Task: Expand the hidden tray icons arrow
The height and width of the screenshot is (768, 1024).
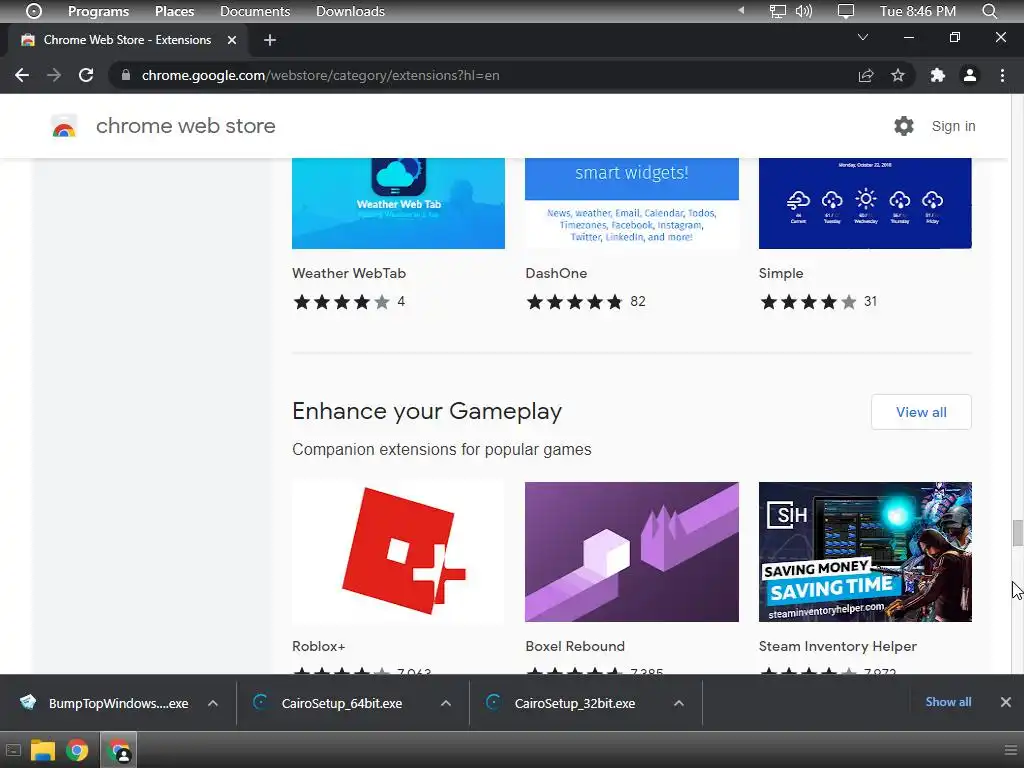Action: tap(741, 10)
